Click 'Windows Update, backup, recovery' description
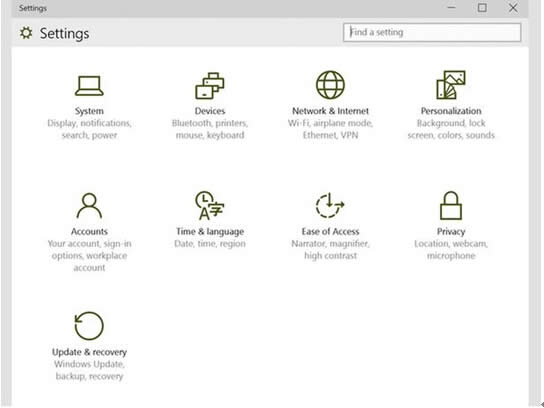The width and height of the screenshot is (544, 408). click(x=89, y=370)
